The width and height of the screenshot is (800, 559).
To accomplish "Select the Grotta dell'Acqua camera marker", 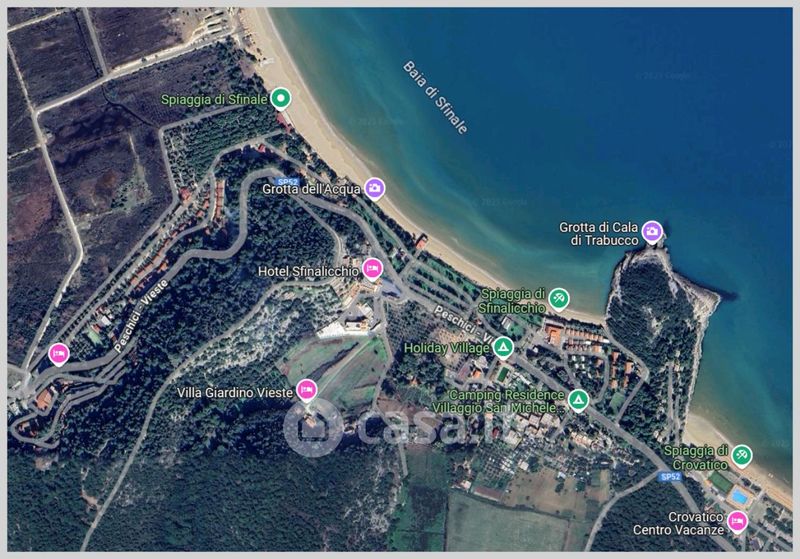I will click(x=374, y=189).
